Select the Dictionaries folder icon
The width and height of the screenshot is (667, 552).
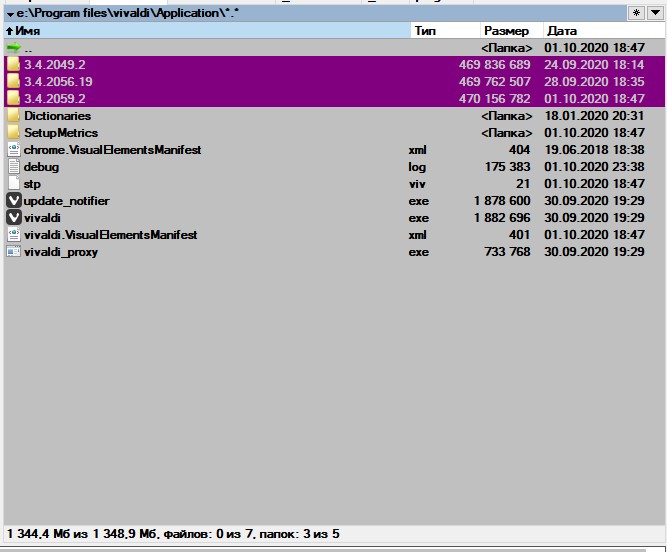click(x=13, y=116)
